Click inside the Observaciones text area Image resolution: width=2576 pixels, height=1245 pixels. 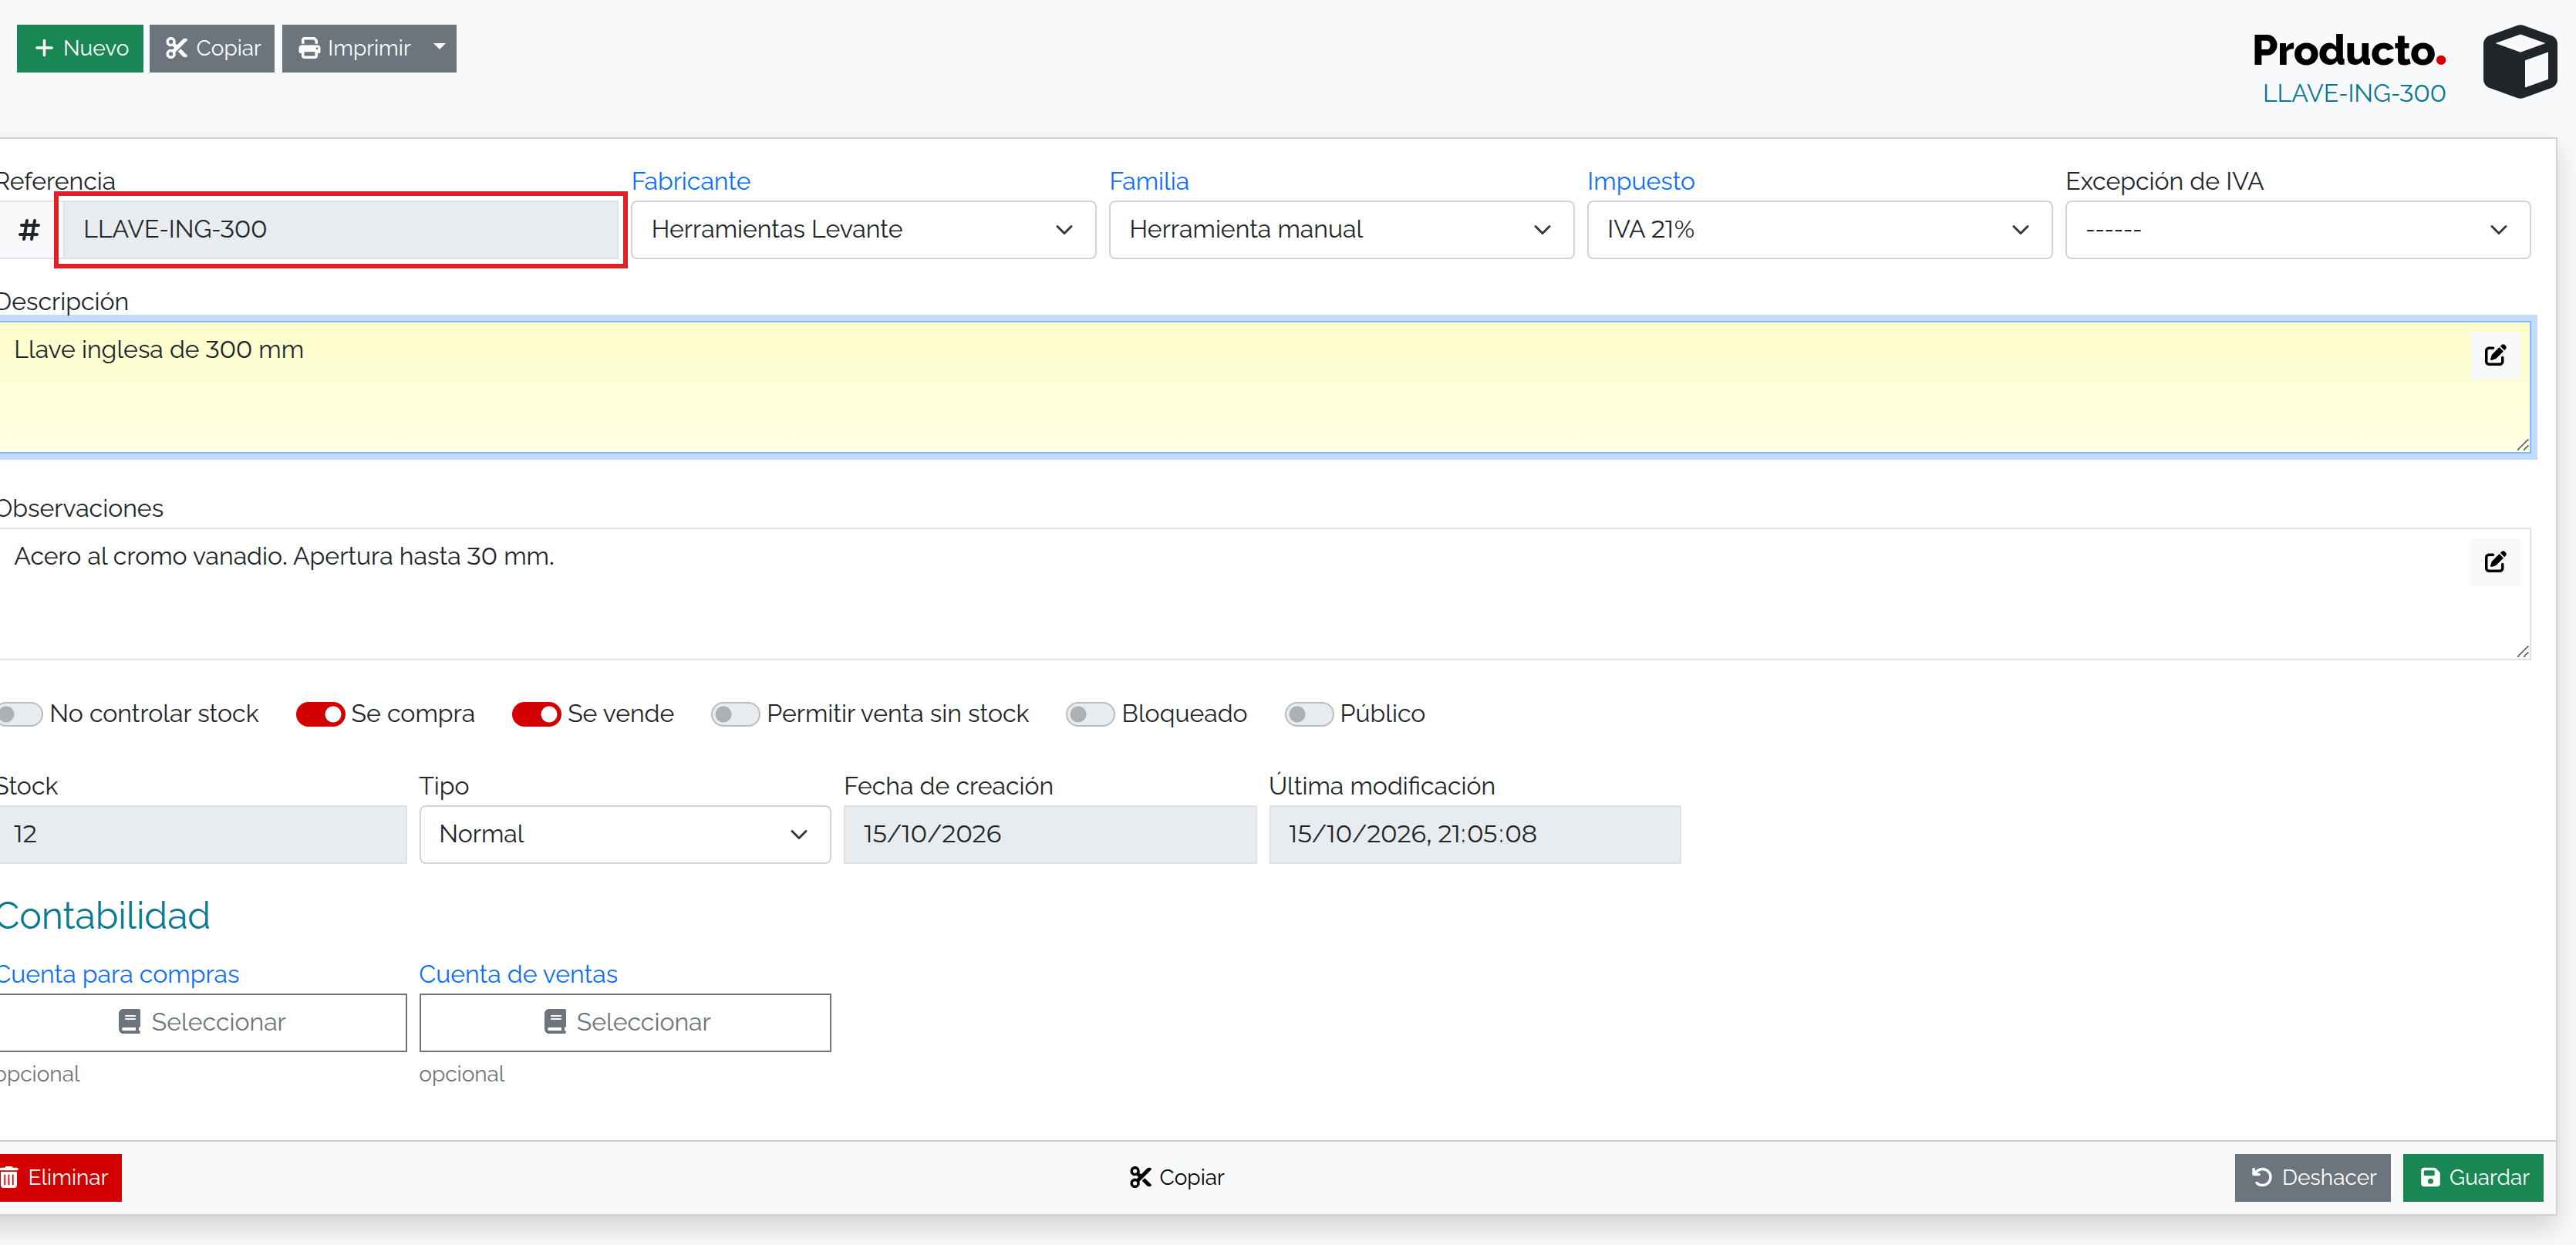(x=1264, y=594)
